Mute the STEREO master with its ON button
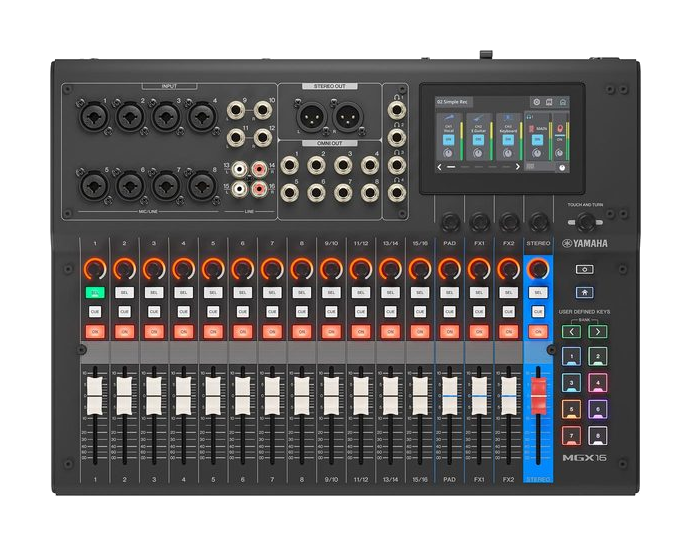The image size is (691, 546). coord(538,331)
